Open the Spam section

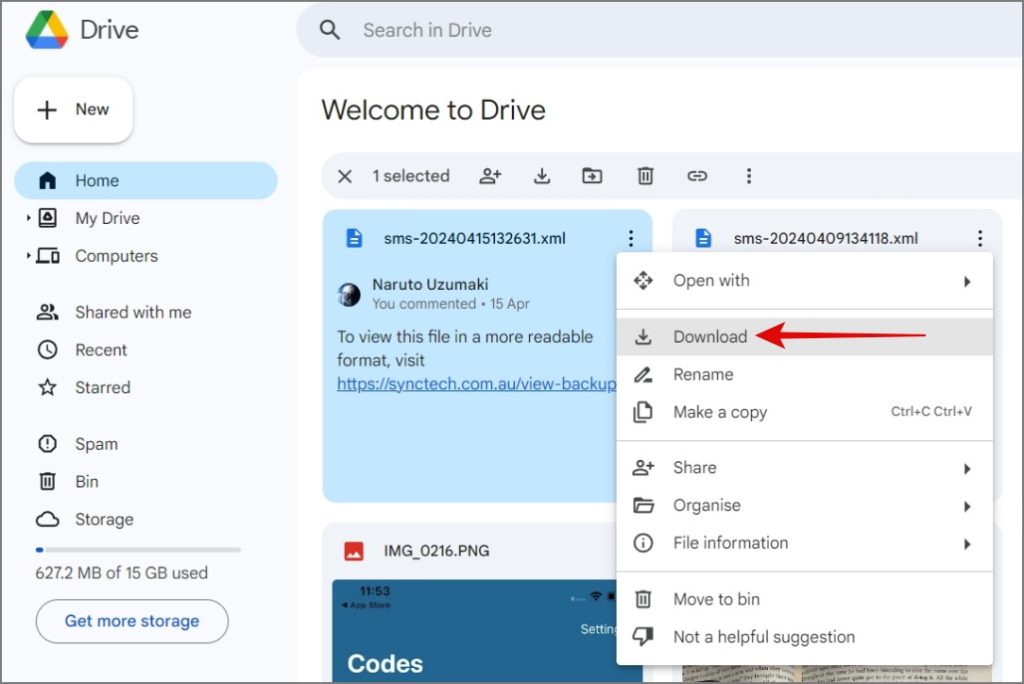[x=96, y=444]
